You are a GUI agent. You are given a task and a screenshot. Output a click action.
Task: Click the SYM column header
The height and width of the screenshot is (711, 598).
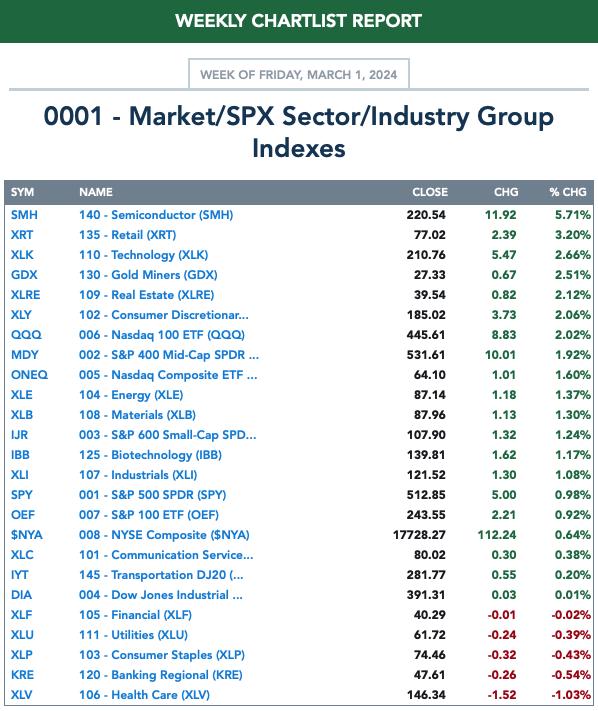[x=23, y=192]
